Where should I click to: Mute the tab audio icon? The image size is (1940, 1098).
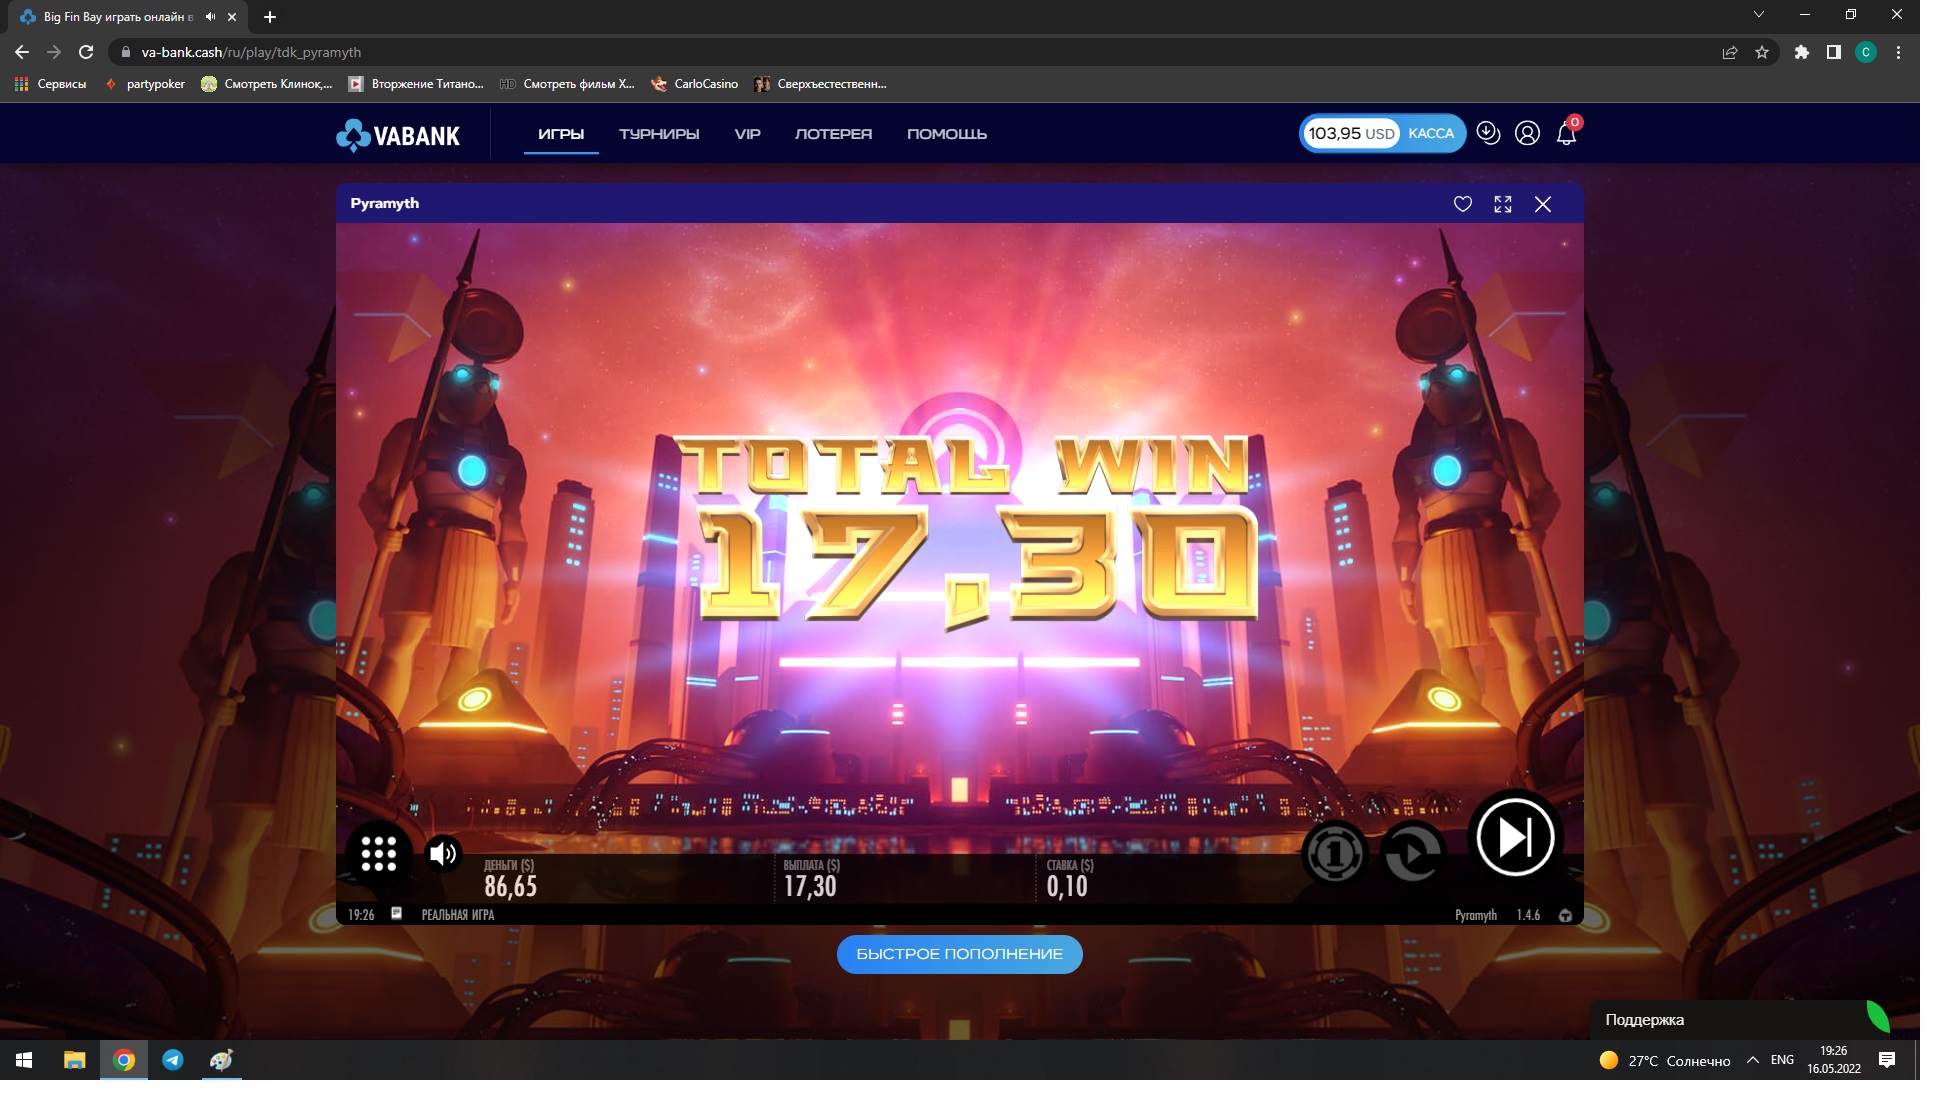click(x=210, y=17)
